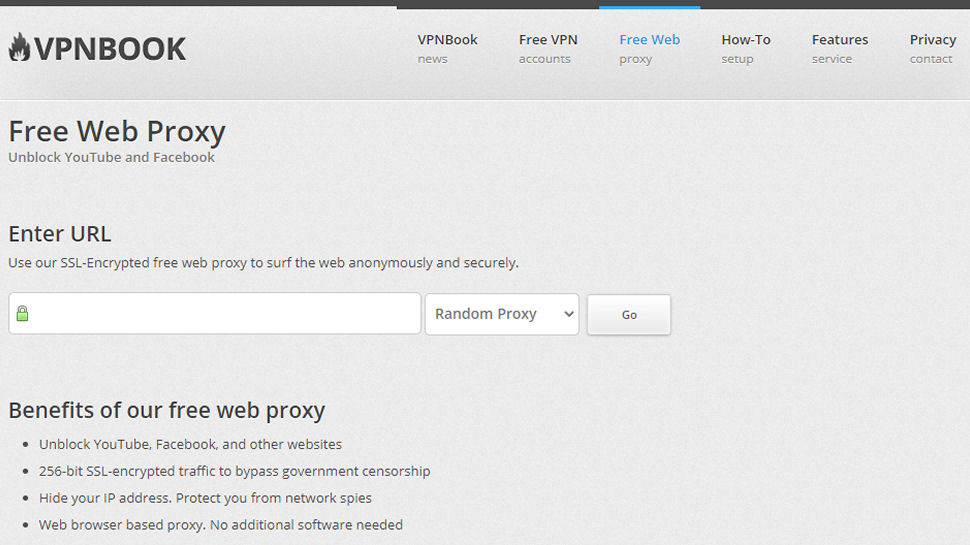Click the dropdown chevron arrow beside Random Proxy
The height and width of the screenshot is (545, 970).
(569, 314)
